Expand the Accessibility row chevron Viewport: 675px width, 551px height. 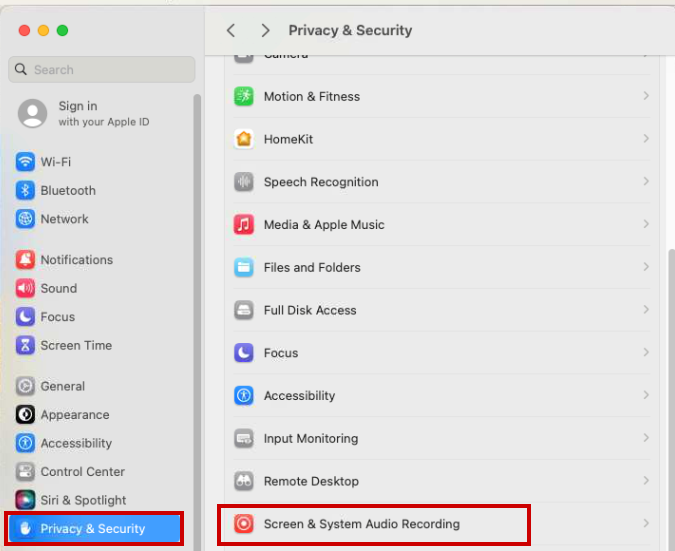(646, 395)
